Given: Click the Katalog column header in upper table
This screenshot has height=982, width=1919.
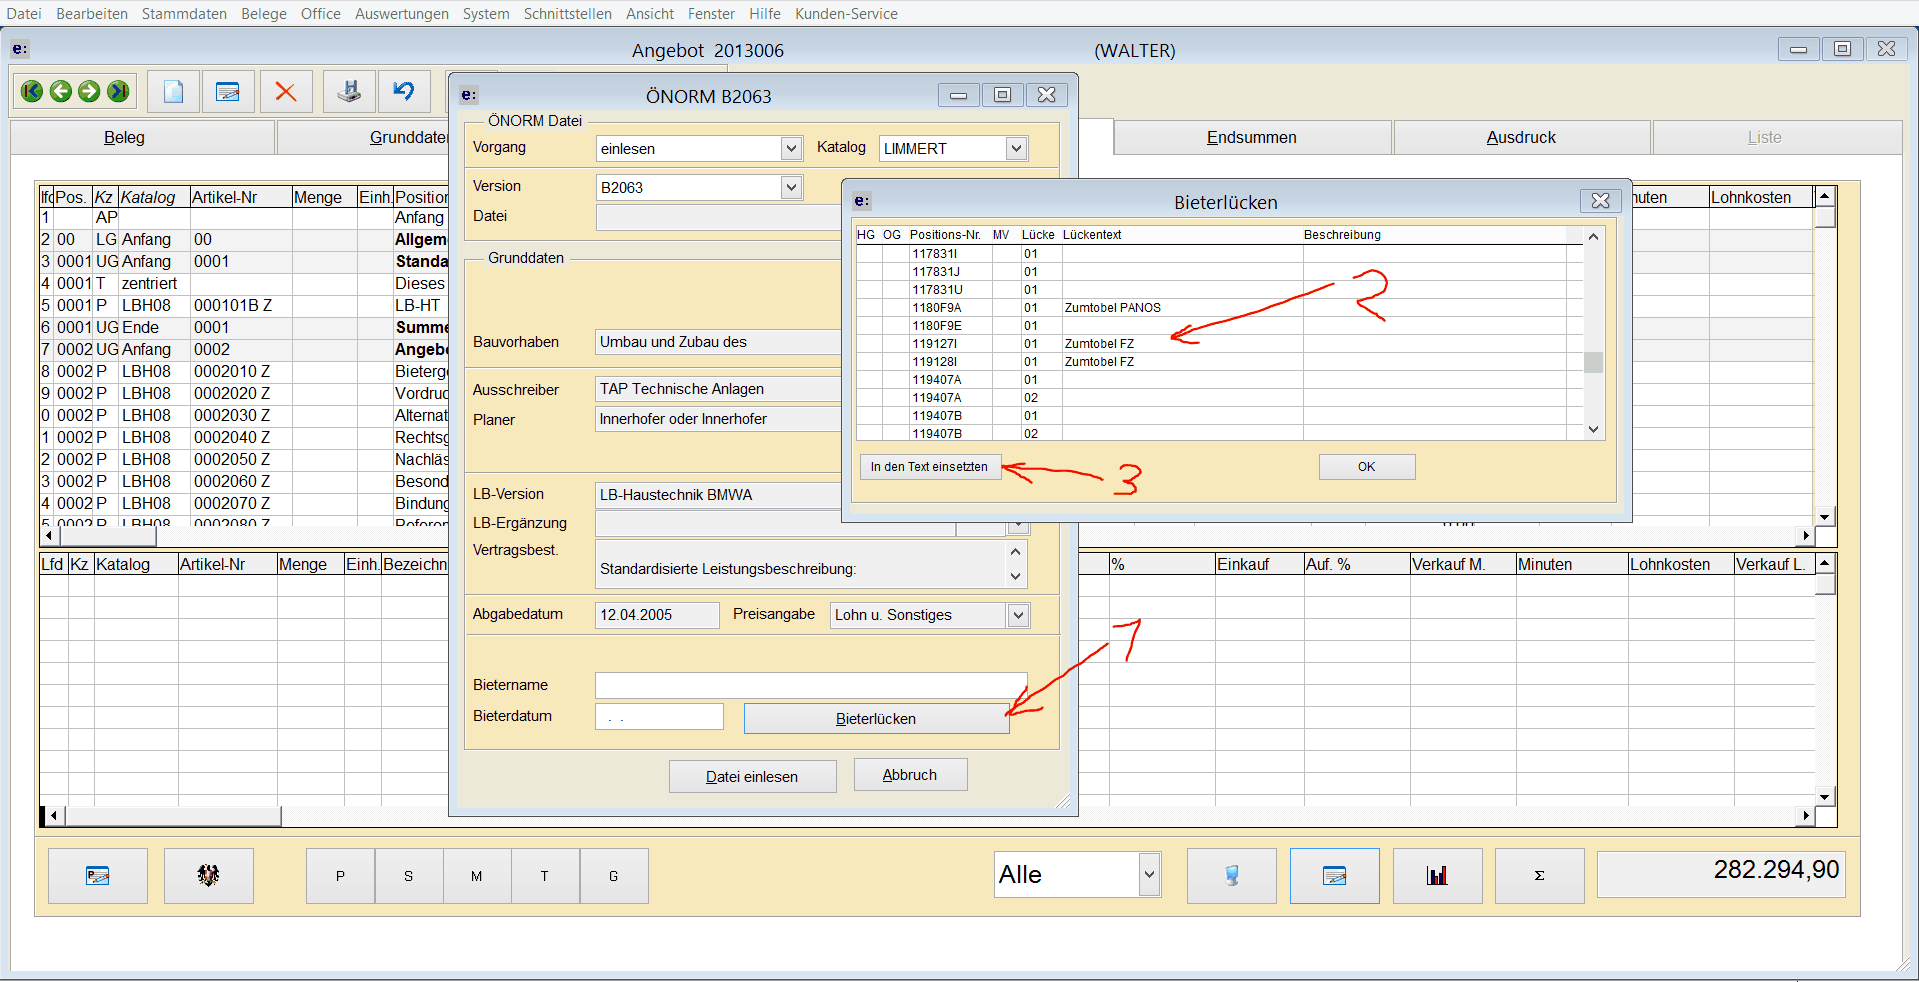Looking at the screenshot, I should (154, 198).
